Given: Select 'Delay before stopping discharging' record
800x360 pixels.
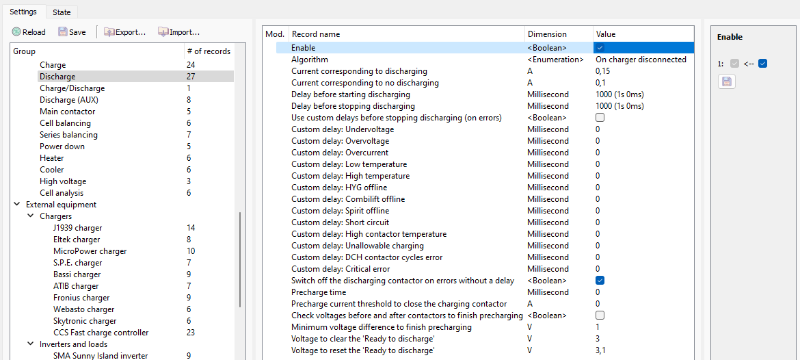Looking at the screenshot, I should (x=353, y=106).
